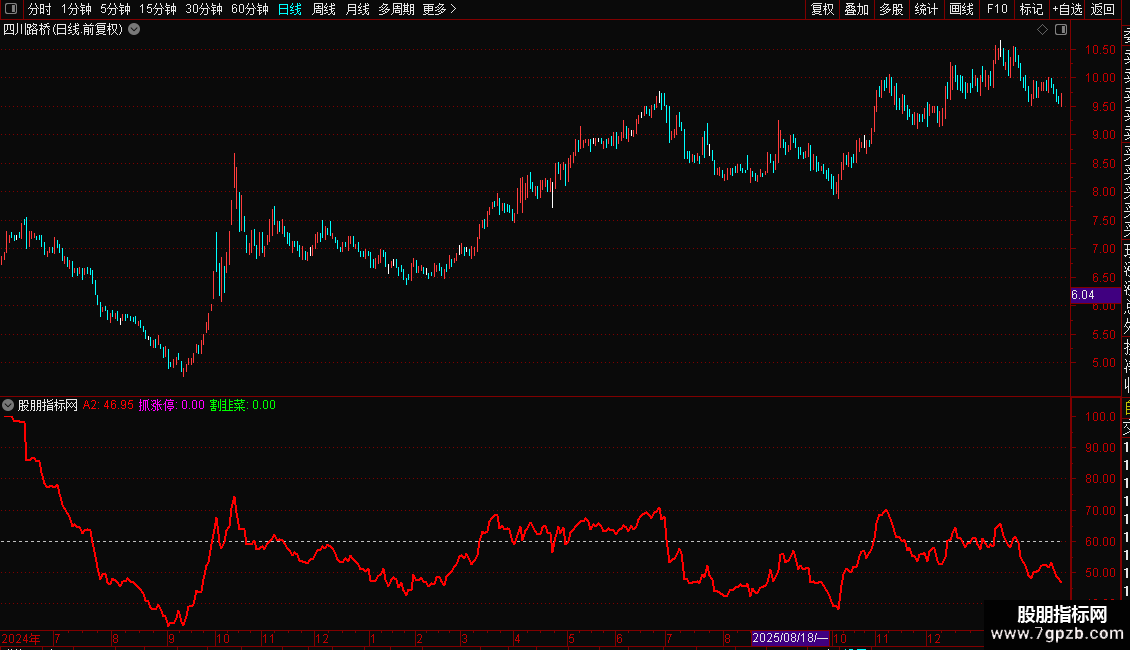Add stock with +自选 button

pos(1067,9)
